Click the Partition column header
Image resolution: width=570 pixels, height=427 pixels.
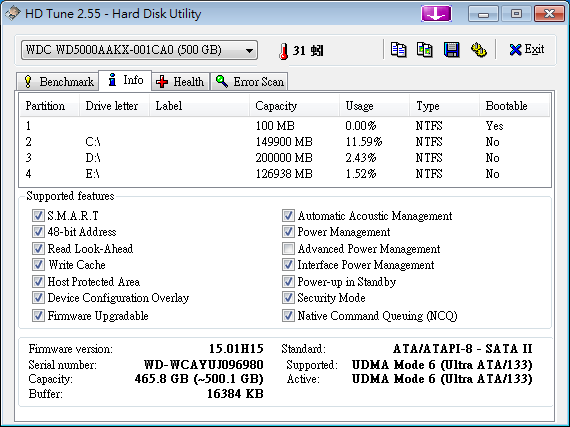[49, 106]
